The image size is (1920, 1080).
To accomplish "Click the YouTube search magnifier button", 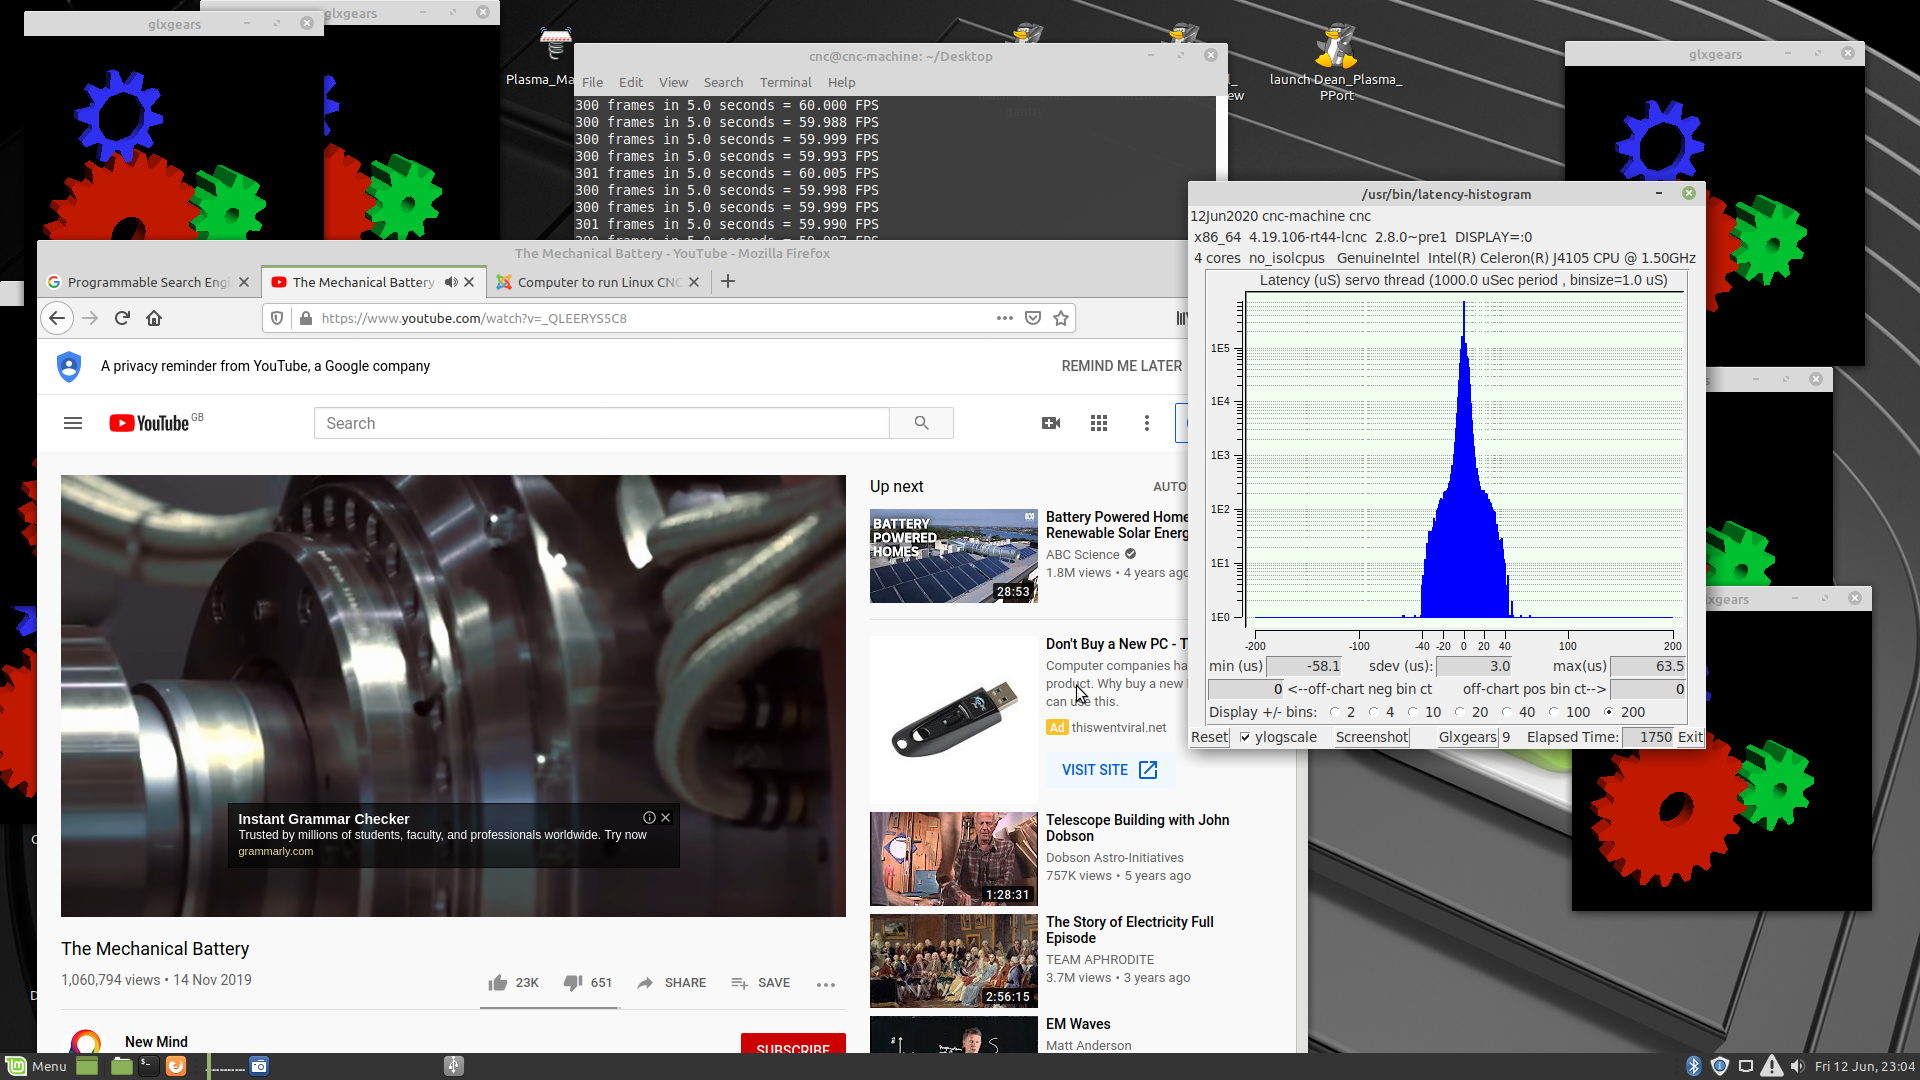I will tap(921, 423).
